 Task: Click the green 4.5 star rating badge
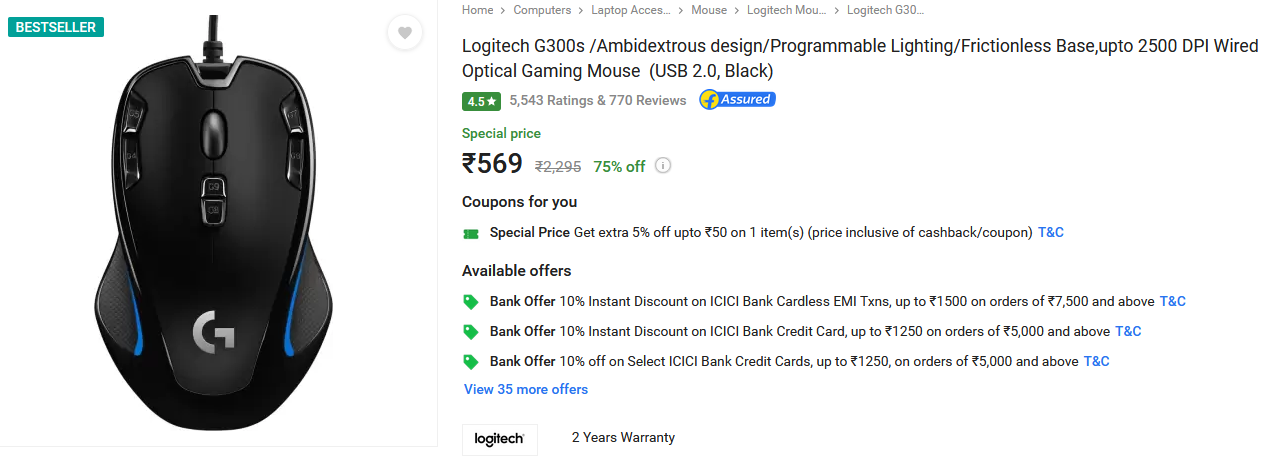click(x=482, y=101)
